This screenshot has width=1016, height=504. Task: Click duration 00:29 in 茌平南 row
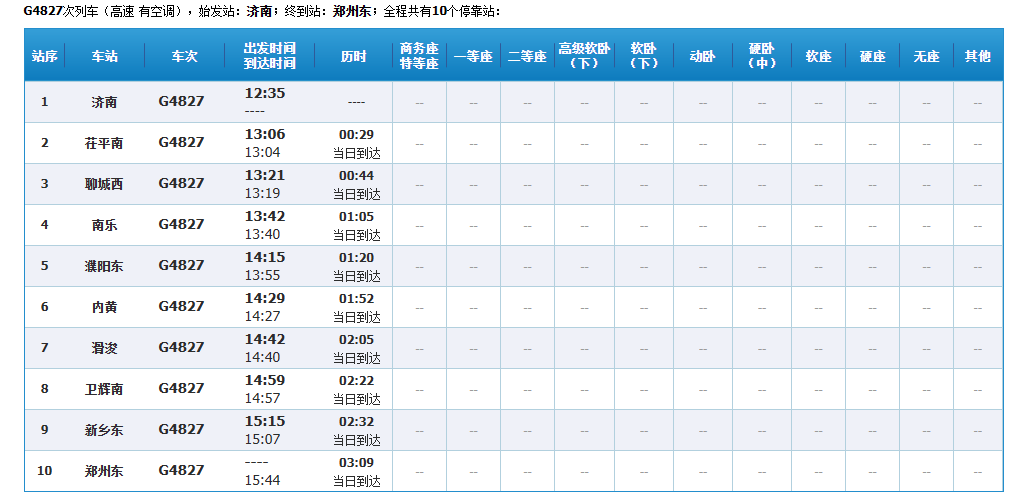pyautogui.click(x=356, y=135)
